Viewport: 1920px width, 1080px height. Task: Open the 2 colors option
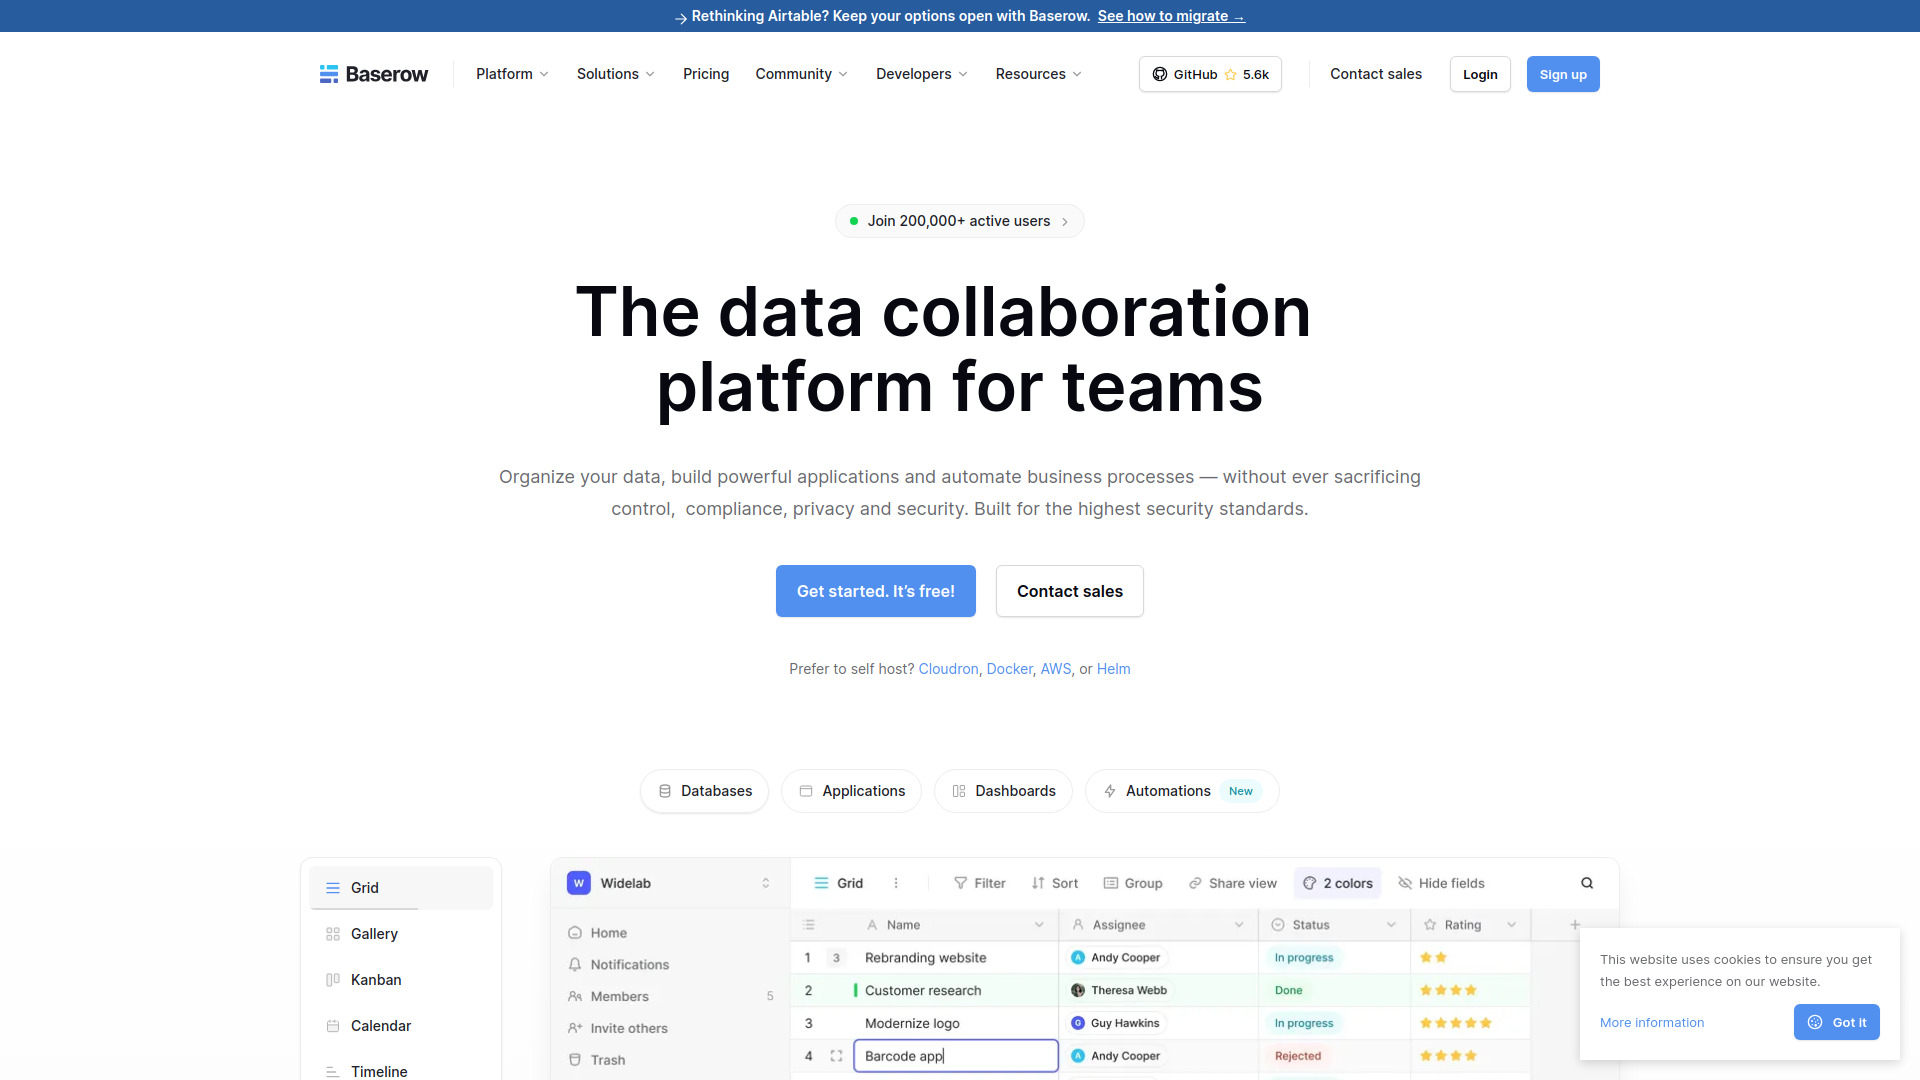[x=1338, y=883]
